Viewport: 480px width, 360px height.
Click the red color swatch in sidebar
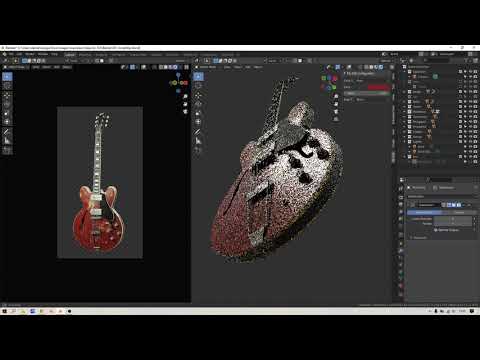tap(379, 87)
